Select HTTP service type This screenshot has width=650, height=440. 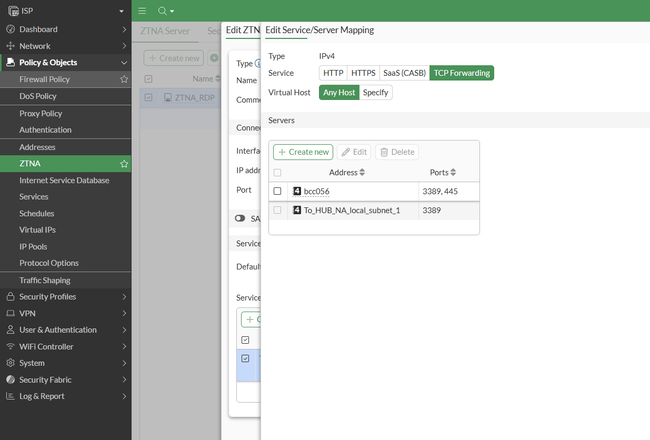[x=333, y=73]
